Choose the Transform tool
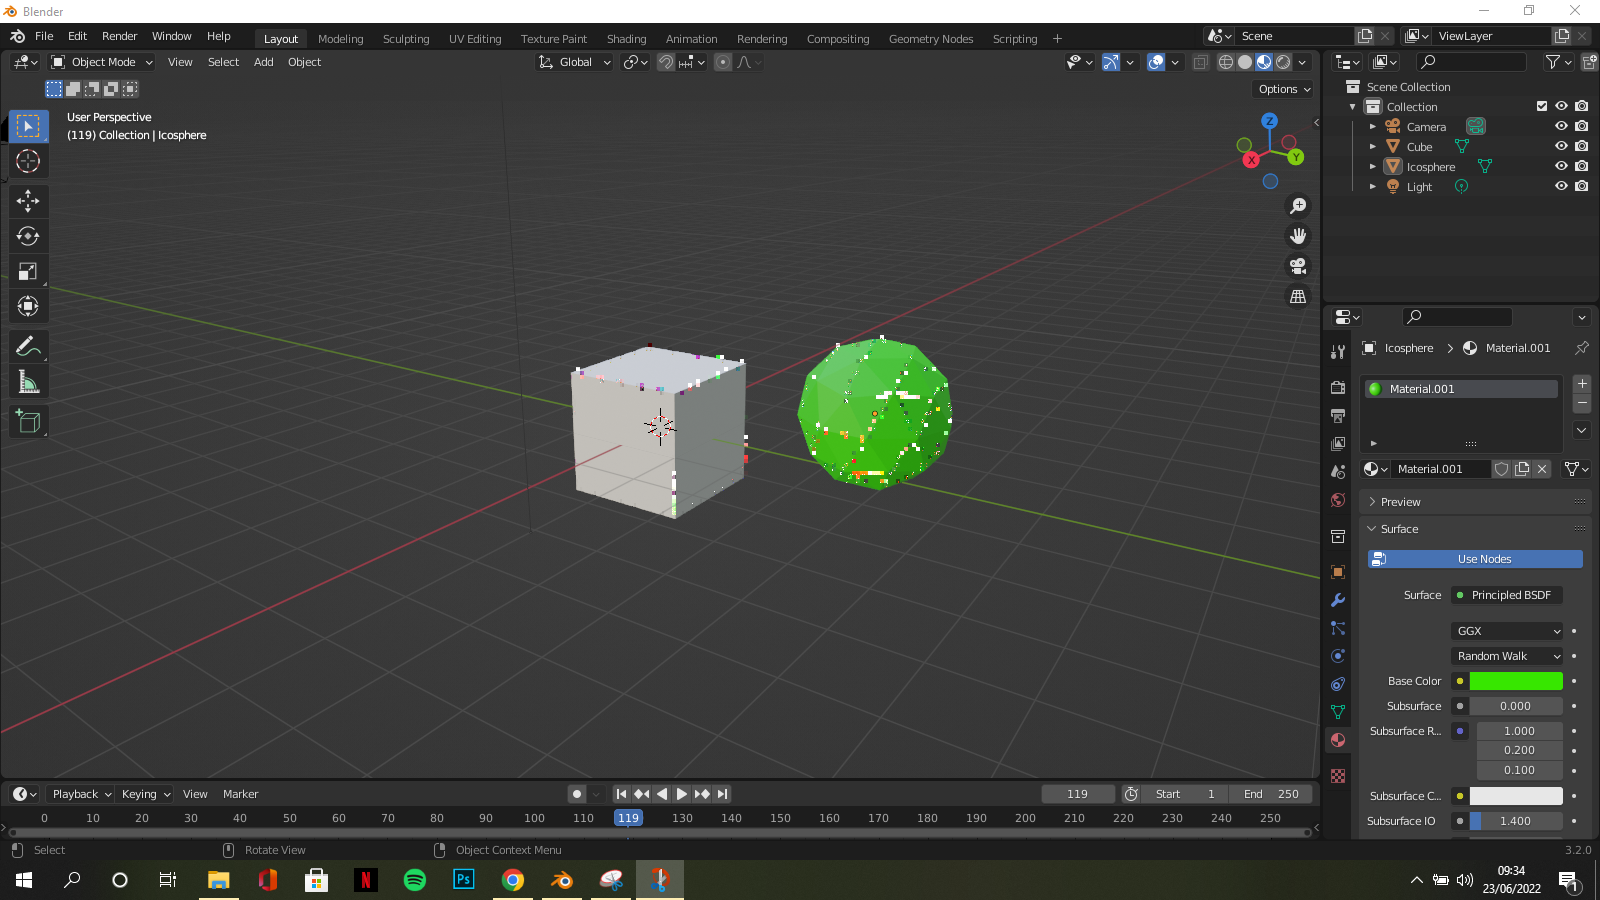Image resolution: width=1600 pixels, height=900 pixels. pos(28,306)
